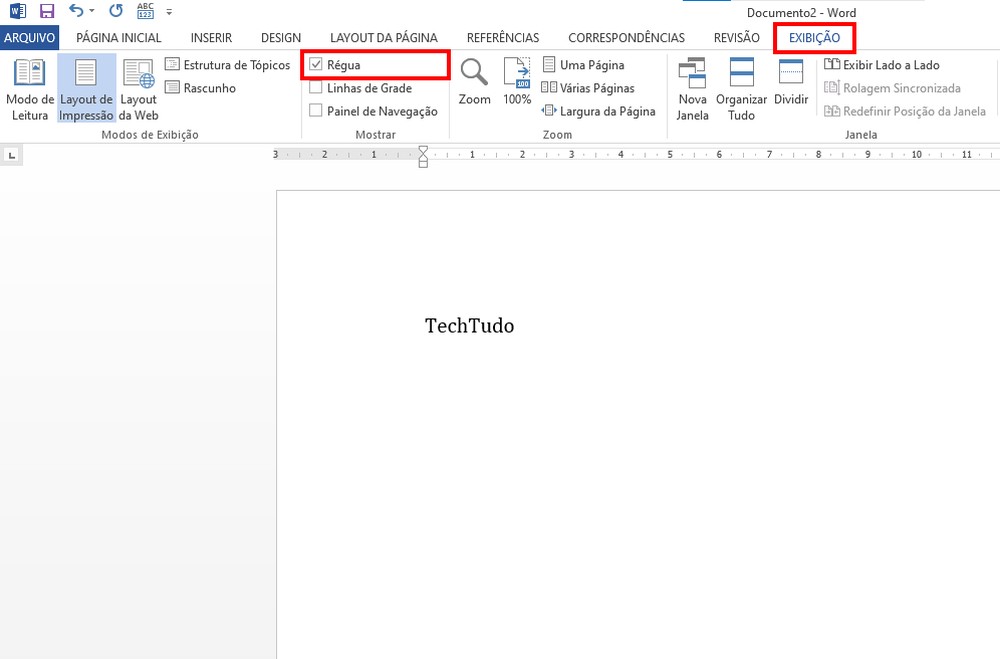Viewport: 1000px width, 659px height.
Task: Click Várias Páginas button
Action: tap(588, 88)
